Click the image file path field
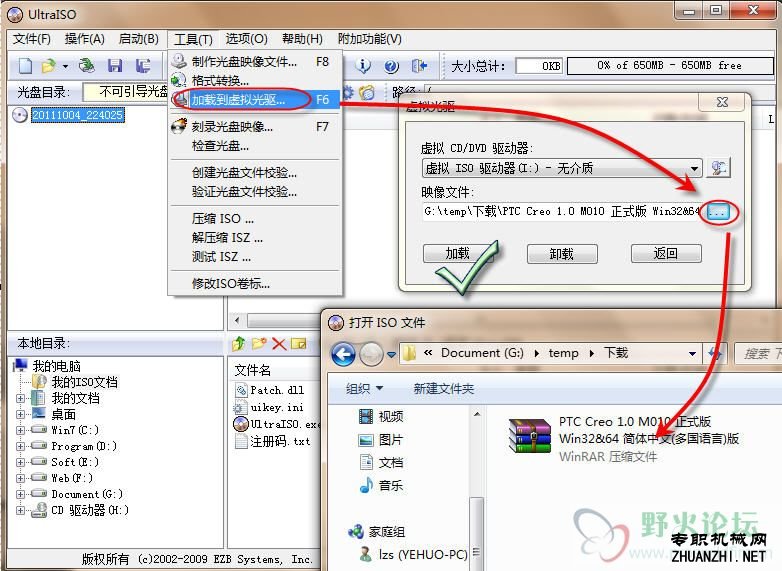This screenshot has height=571, width=782. coord(562,211)
